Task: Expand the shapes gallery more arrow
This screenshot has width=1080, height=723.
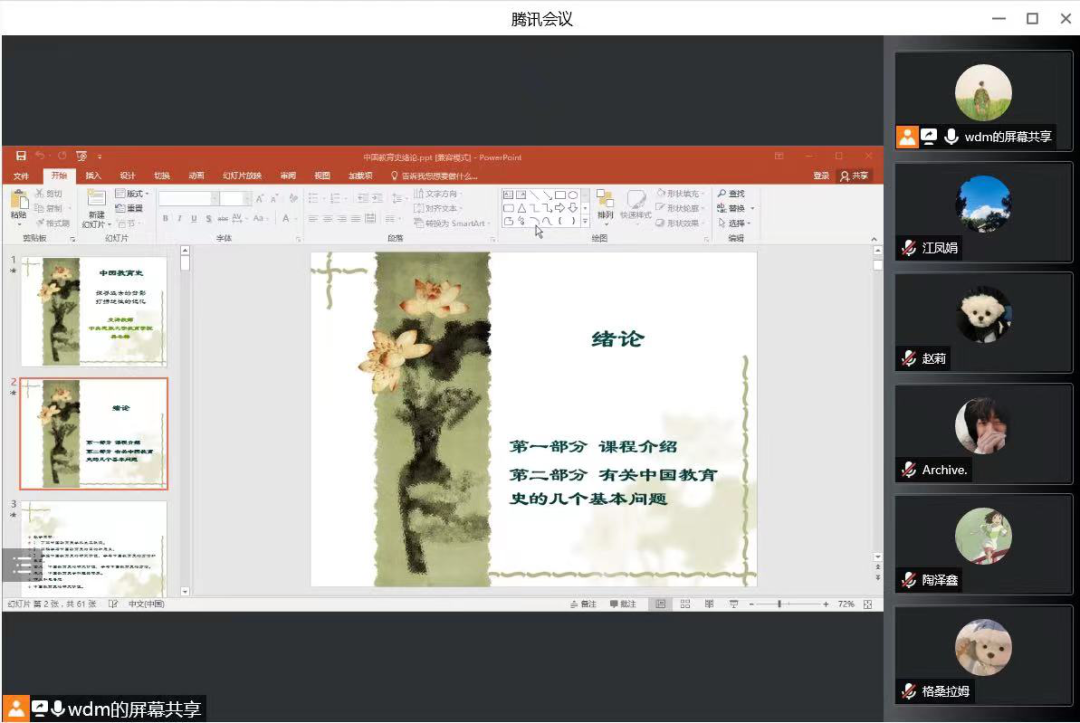Action: pyautogui.click(x=585, y=222)
